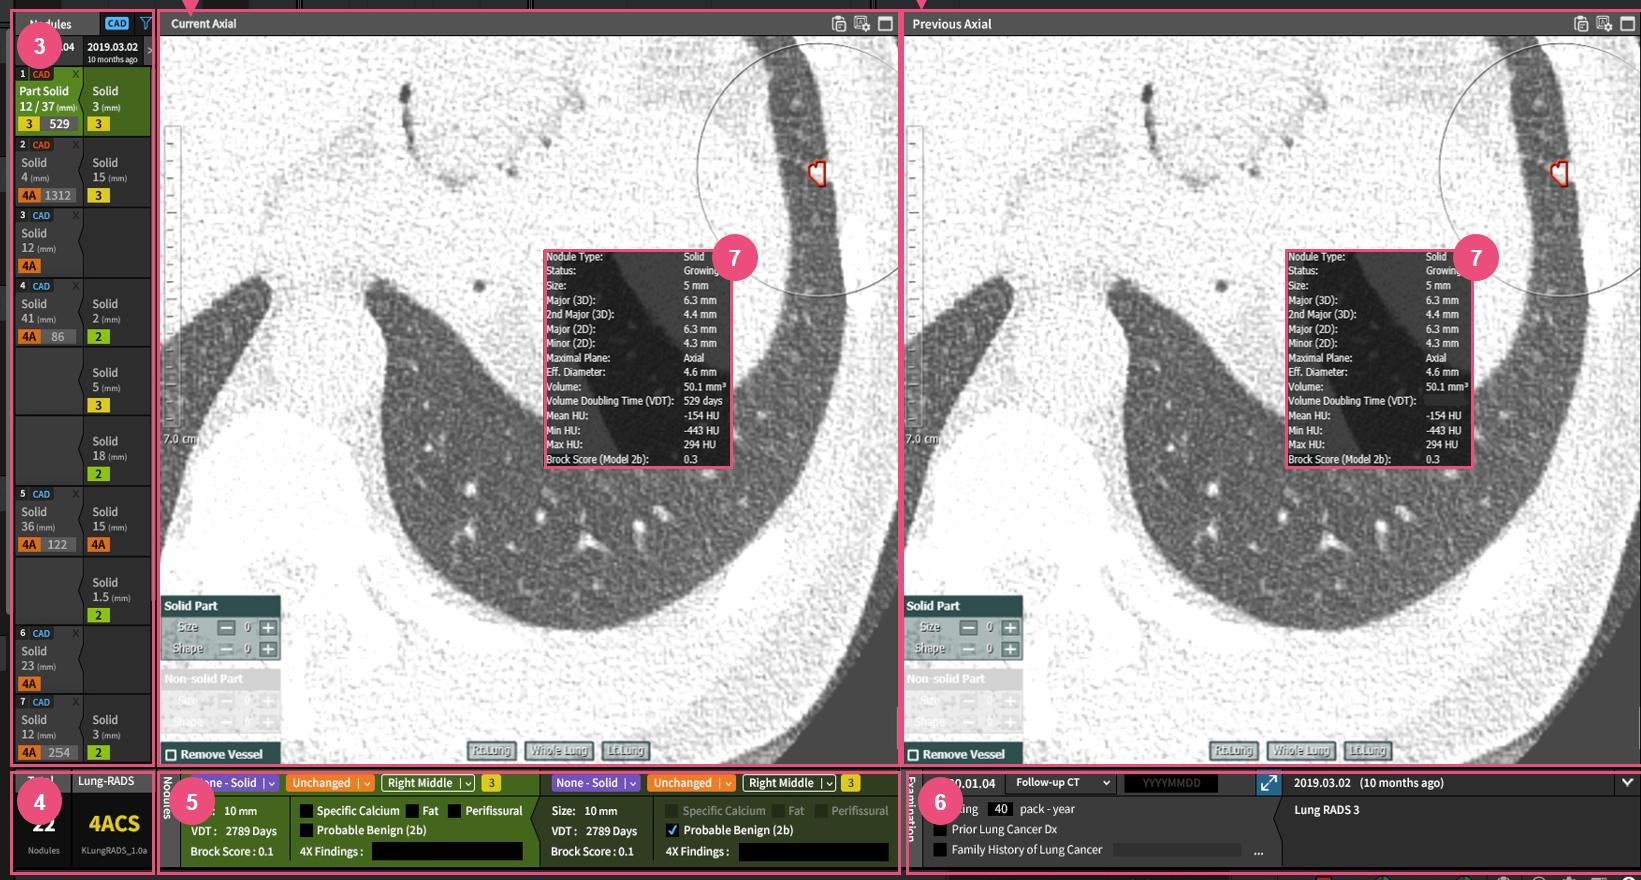1641x880 pixels.
Task: Open Right Middle location dropdown for current nodule
Action: pyautogui.click(x=429, y=783)
